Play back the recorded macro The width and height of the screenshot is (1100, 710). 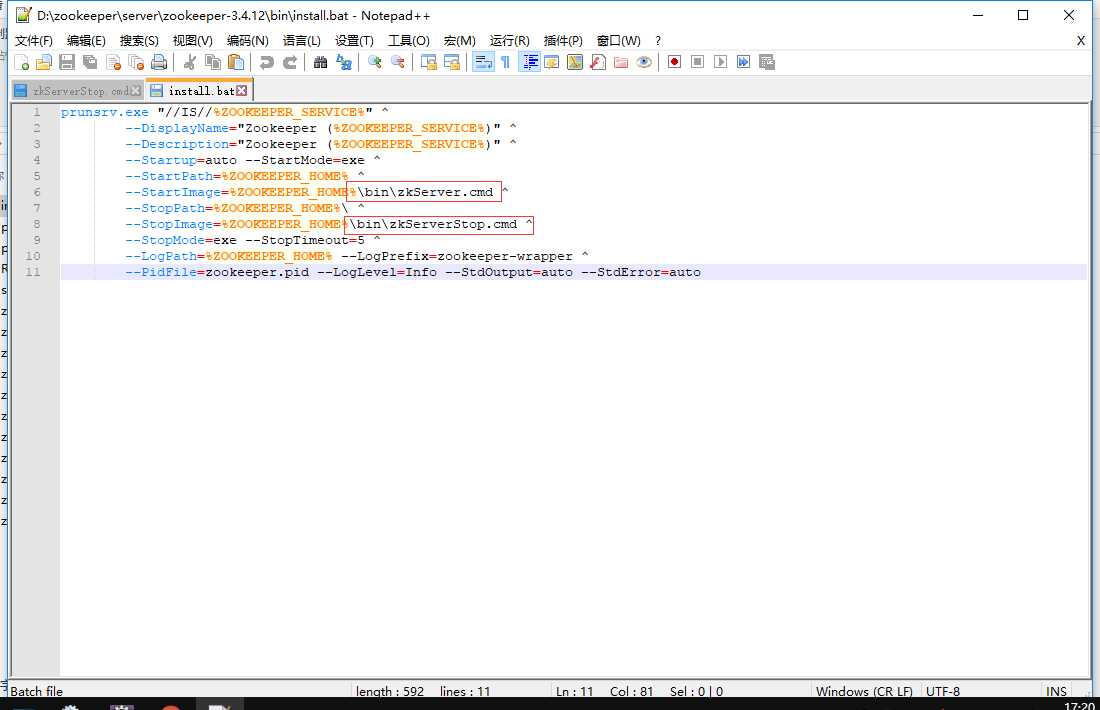click(720, 62)
